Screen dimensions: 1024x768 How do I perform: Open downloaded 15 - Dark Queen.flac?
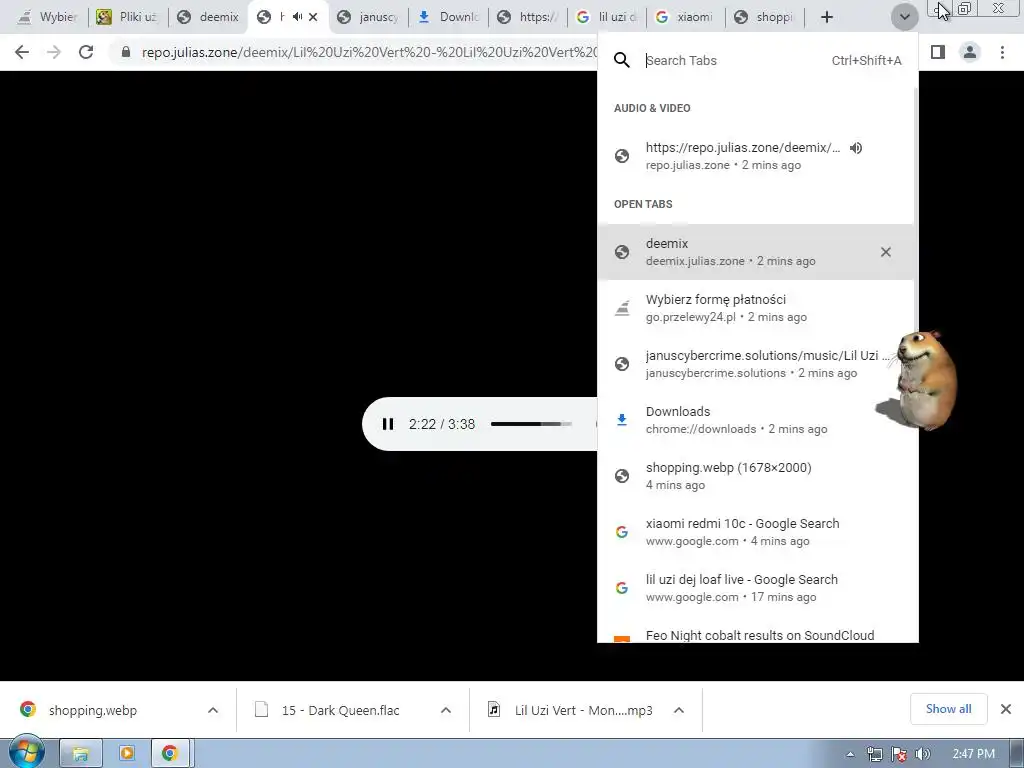point(340,710)
